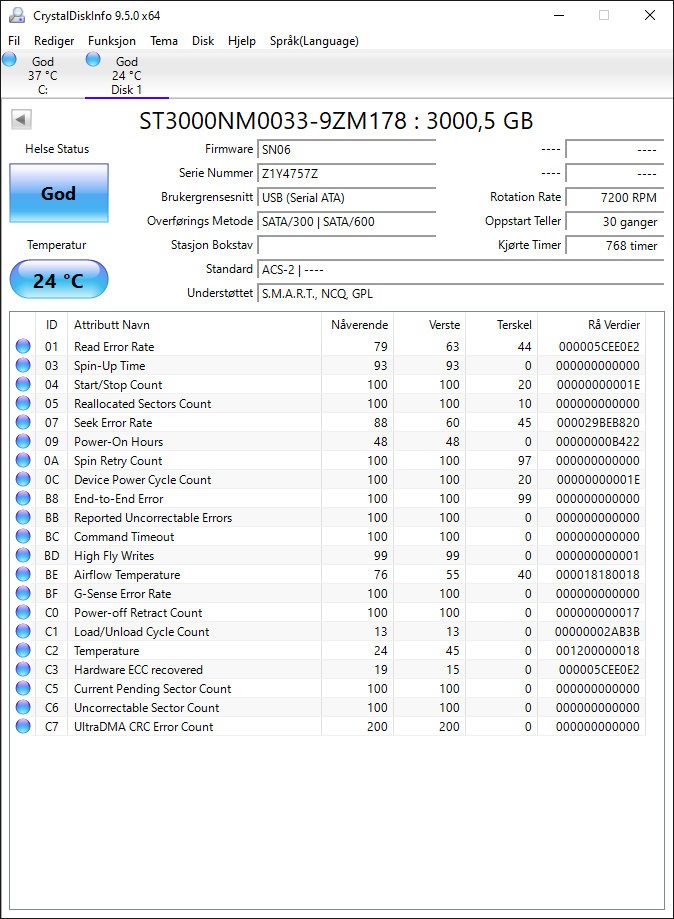Open the Disk menu
674x919 pixels.
coord(203,41)
